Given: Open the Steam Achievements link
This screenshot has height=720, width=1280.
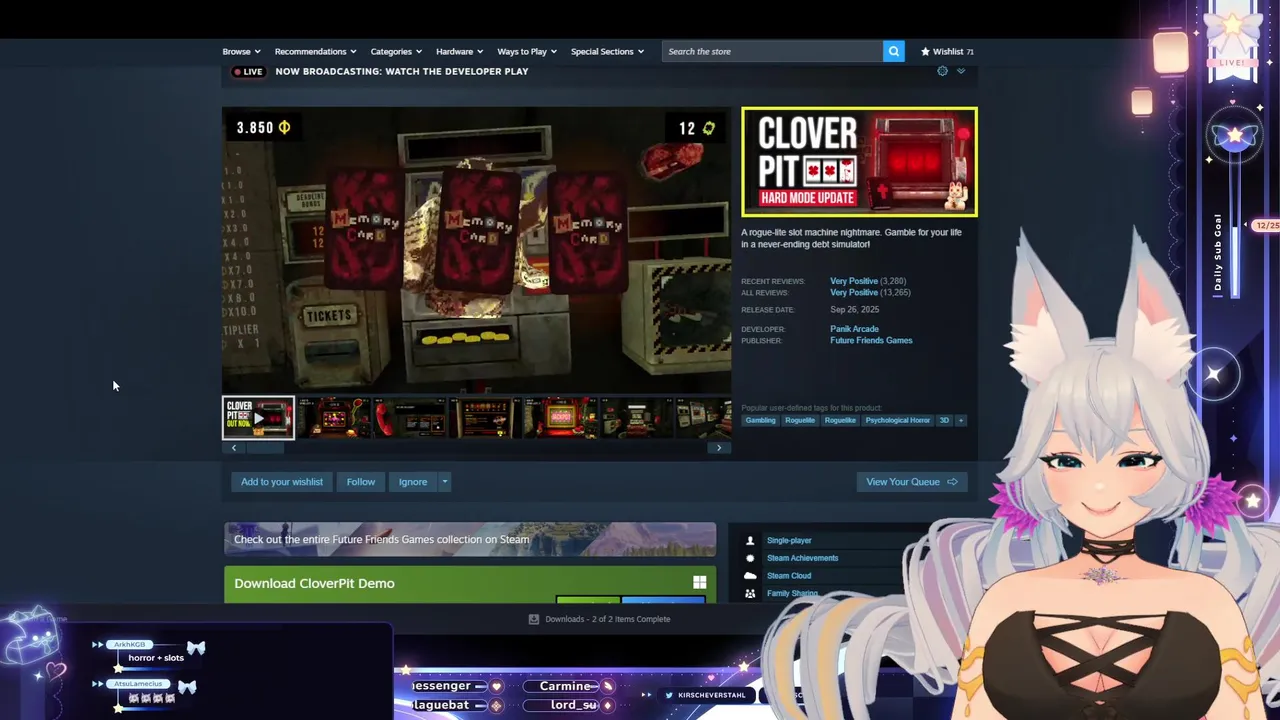Looking at the screenshot, I should 802,558.
